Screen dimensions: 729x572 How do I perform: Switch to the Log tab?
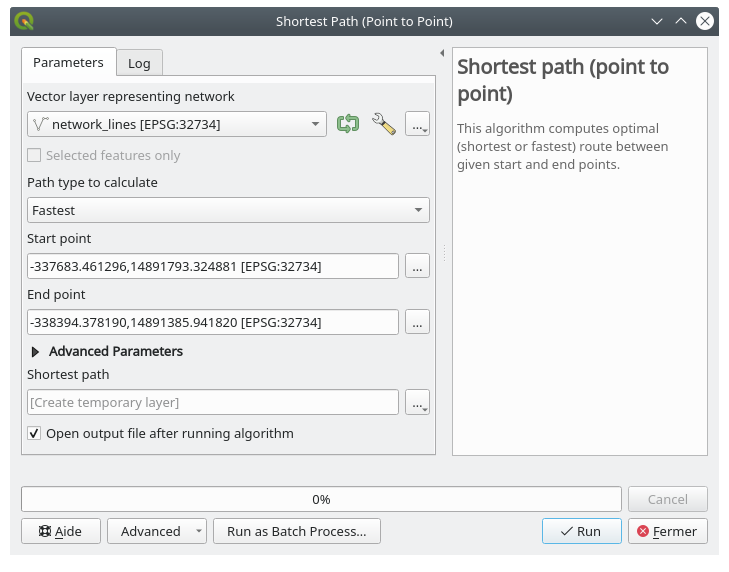(139, 63)
